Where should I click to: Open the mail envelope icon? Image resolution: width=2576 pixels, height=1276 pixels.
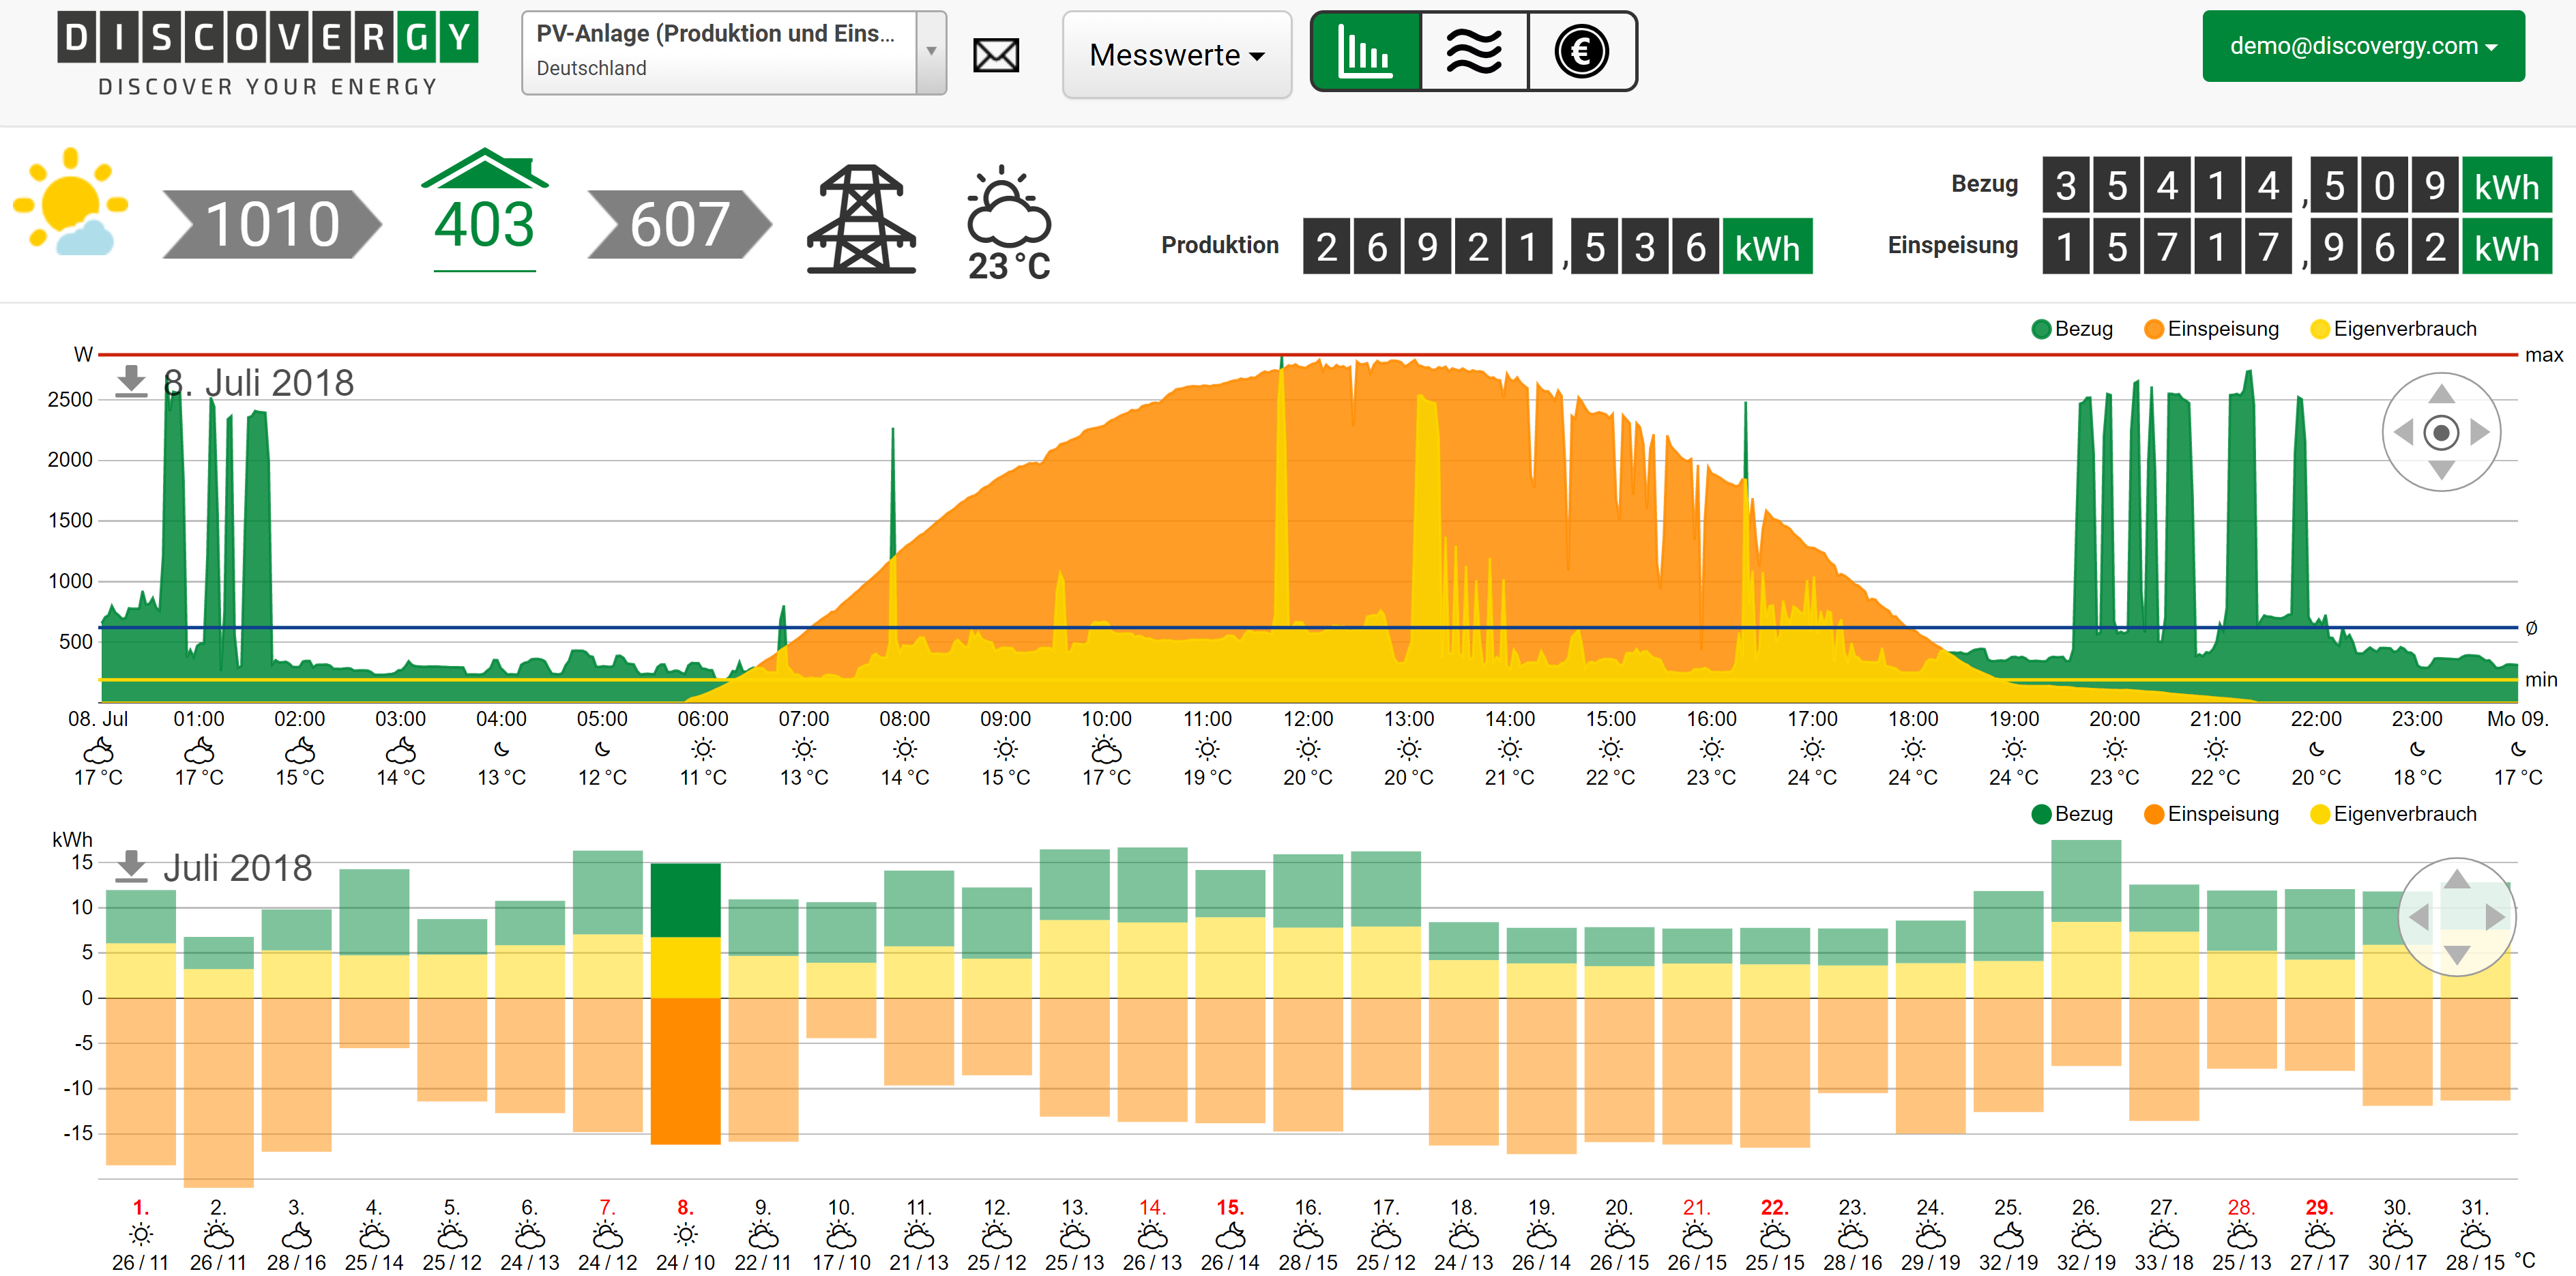[996, 54]
